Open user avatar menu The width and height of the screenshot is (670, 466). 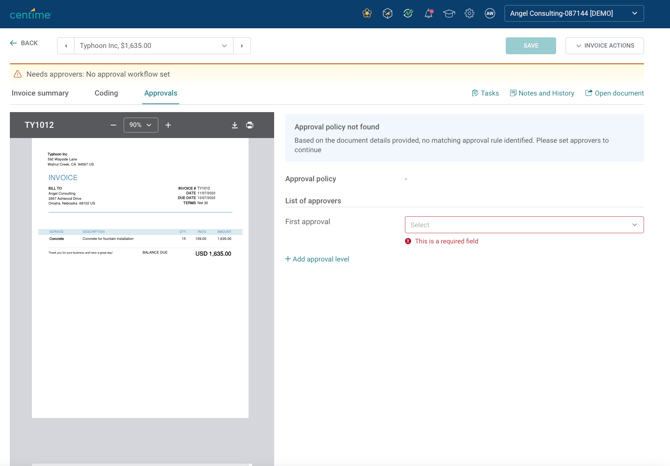tap(490, 14)
